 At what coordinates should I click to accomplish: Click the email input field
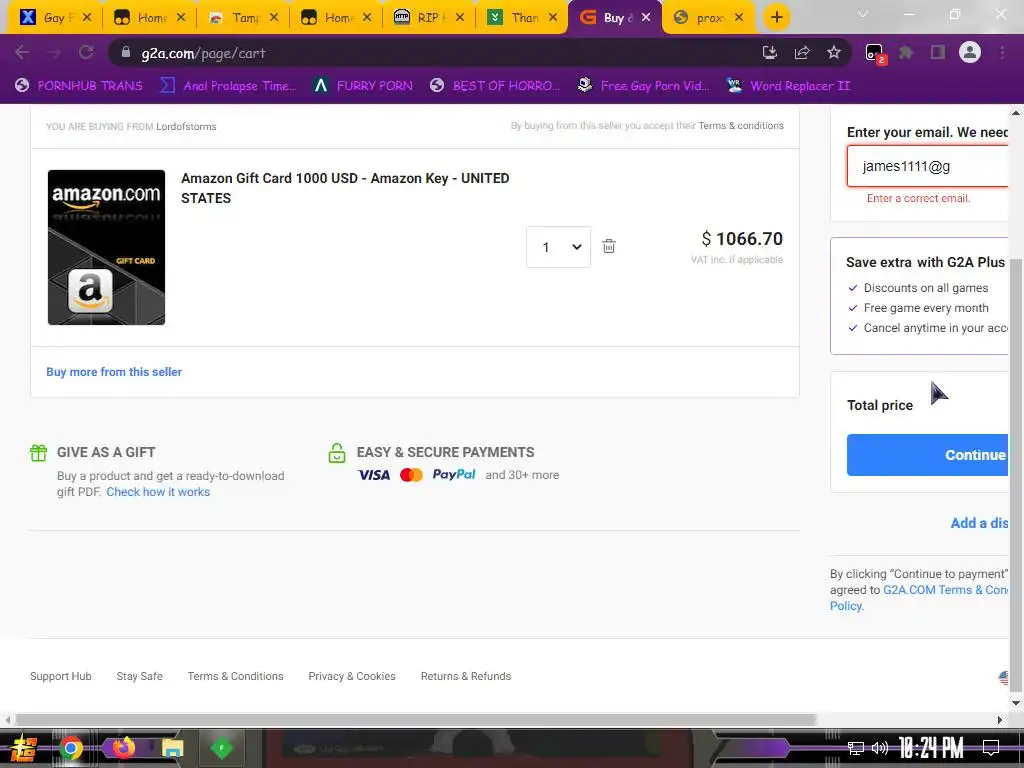[x=928, y=167]
